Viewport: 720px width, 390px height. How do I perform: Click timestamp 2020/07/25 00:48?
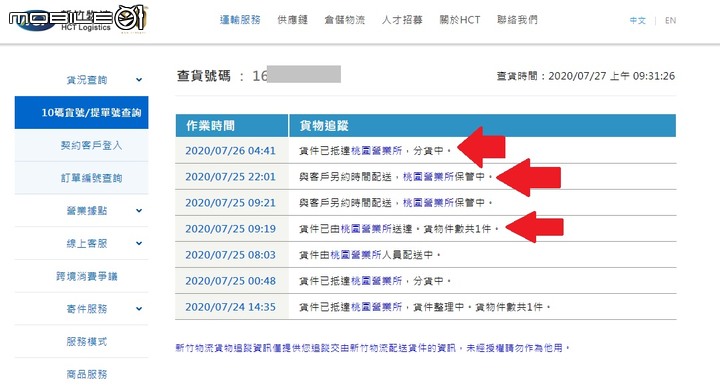231,281
